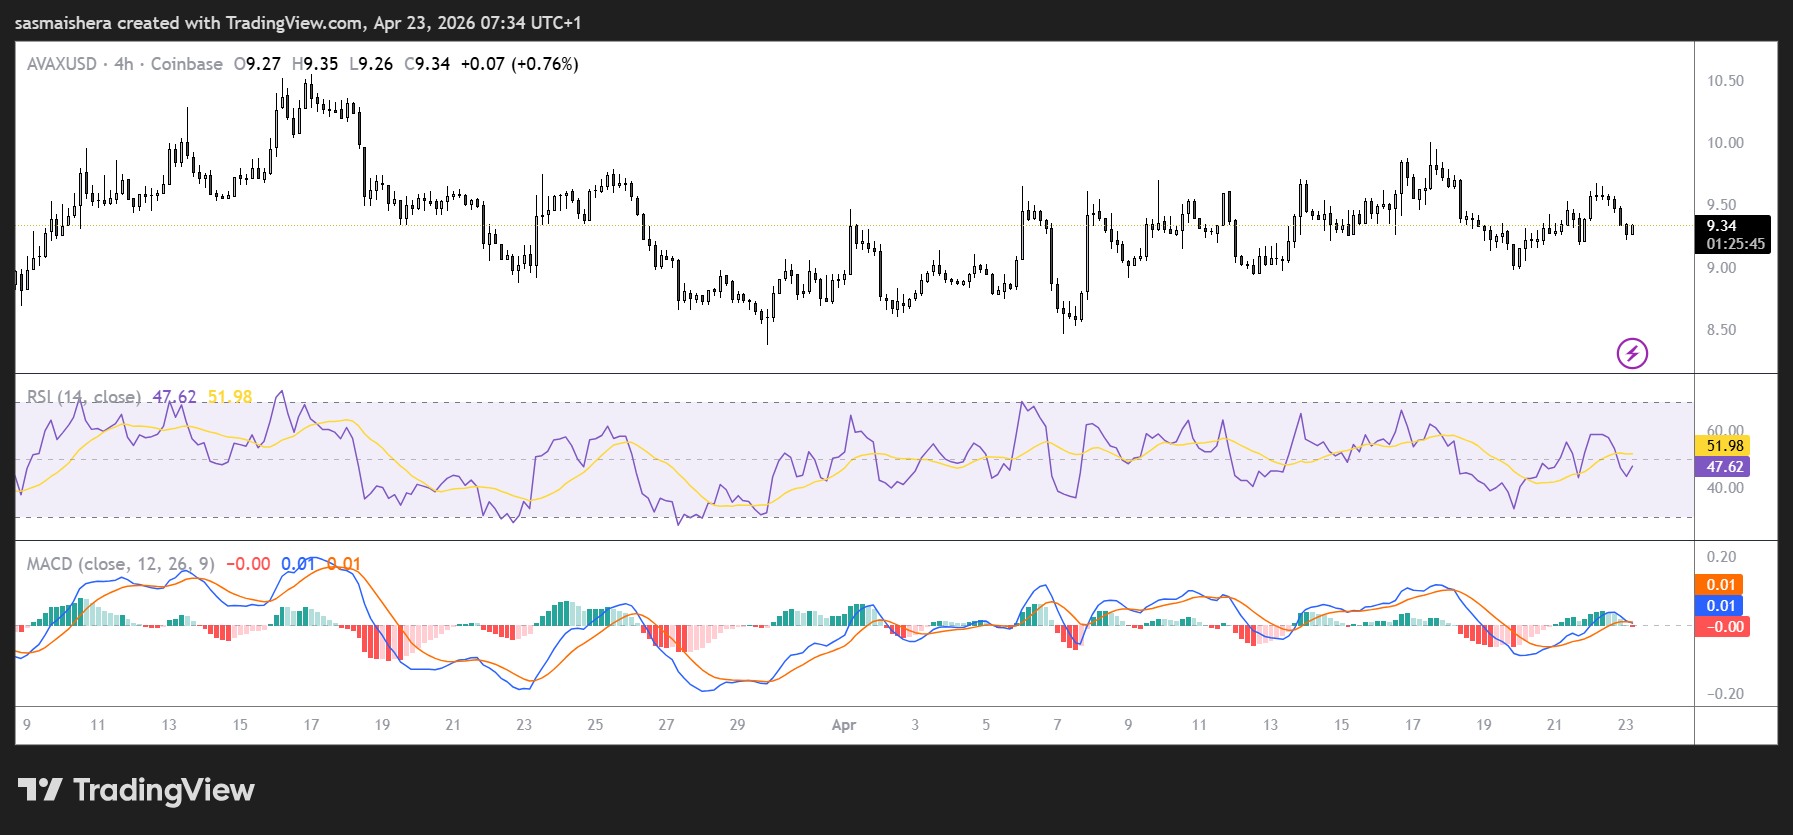
Task: Click the 5 date label on time axis
Action: [986, 725]
